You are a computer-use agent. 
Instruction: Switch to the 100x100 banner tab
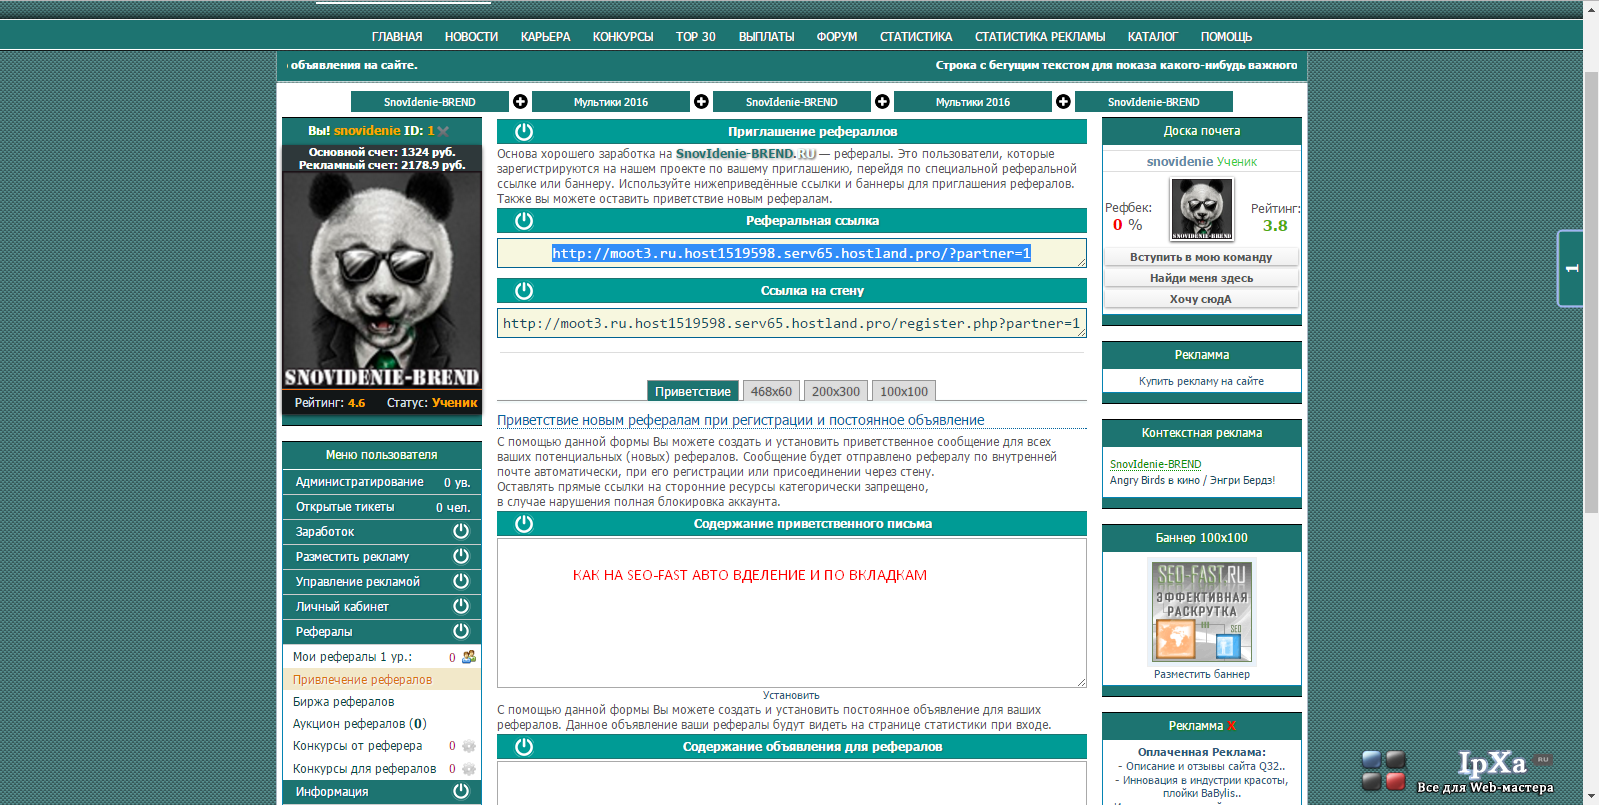pos(904,392)
